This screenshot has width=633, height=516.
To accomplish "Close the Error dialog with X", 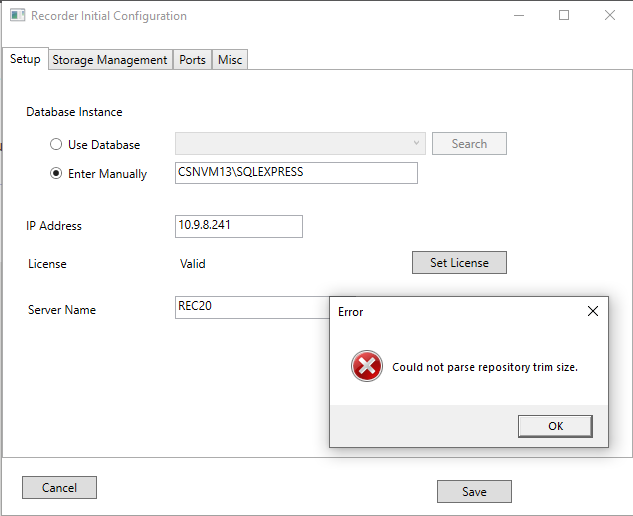I will pos(593,311).
